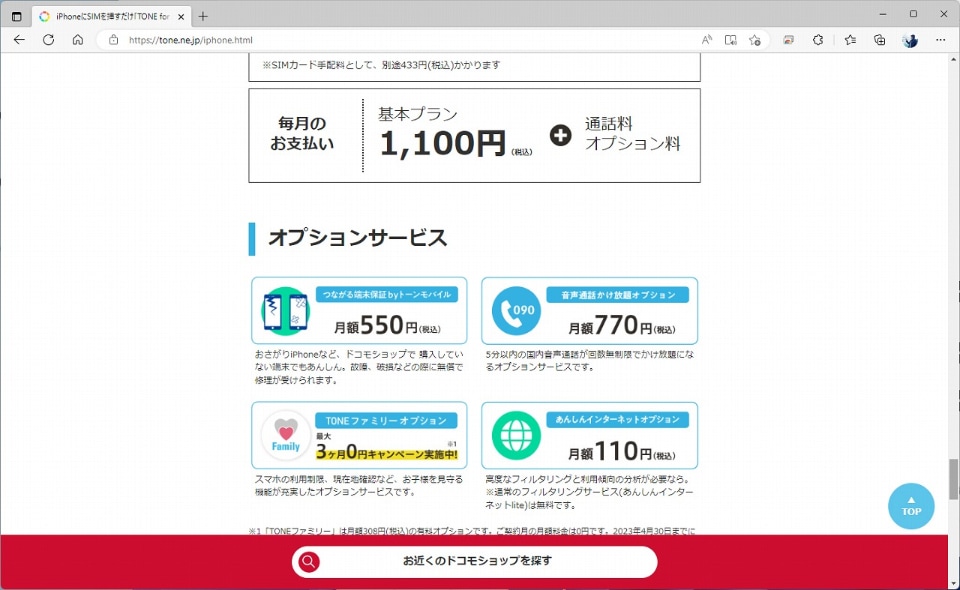Jump to top with the TOP button

click(x=910, y=507)
